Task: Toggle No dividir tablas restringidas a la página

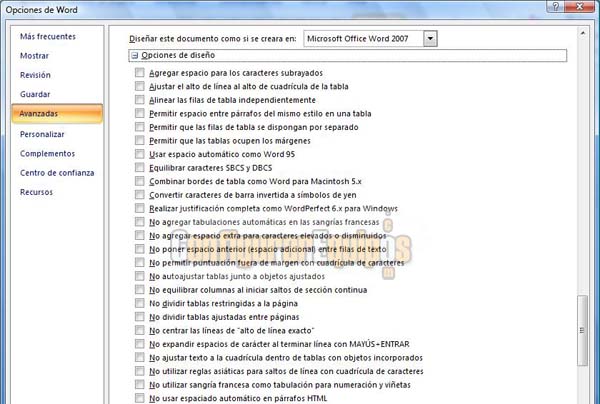Action: point(140,303)
